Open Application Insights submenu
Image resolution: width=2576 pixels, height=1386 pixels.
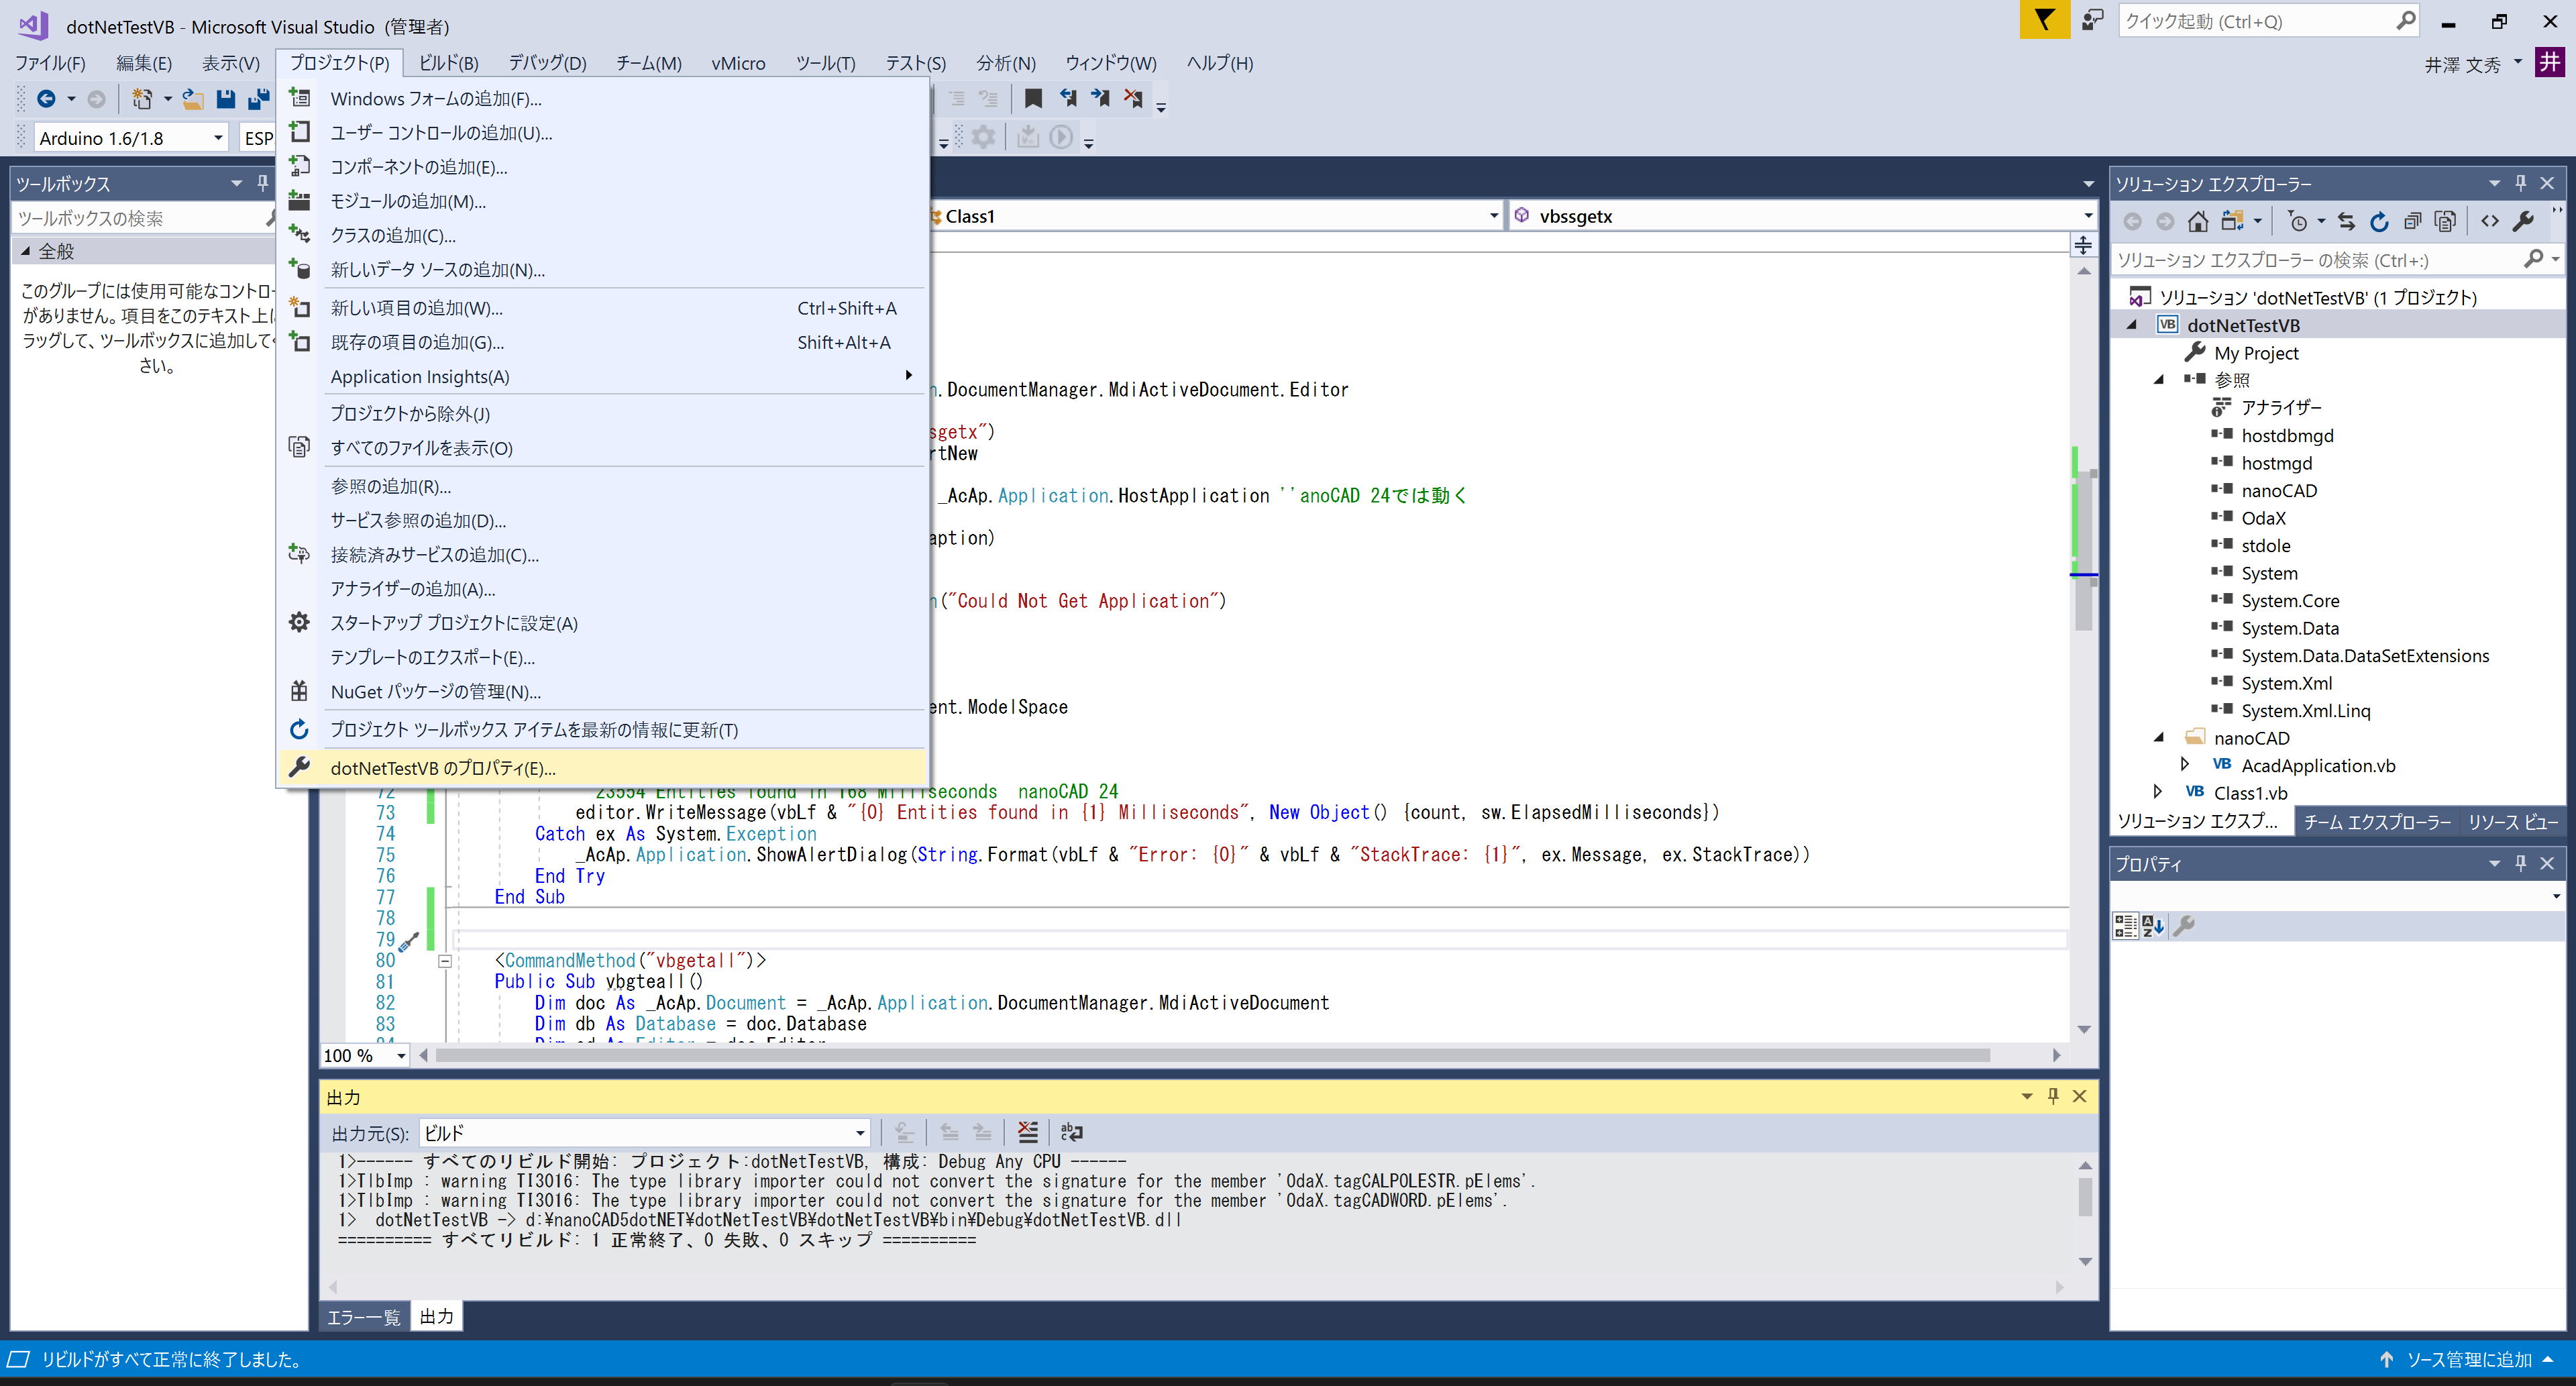603,376
